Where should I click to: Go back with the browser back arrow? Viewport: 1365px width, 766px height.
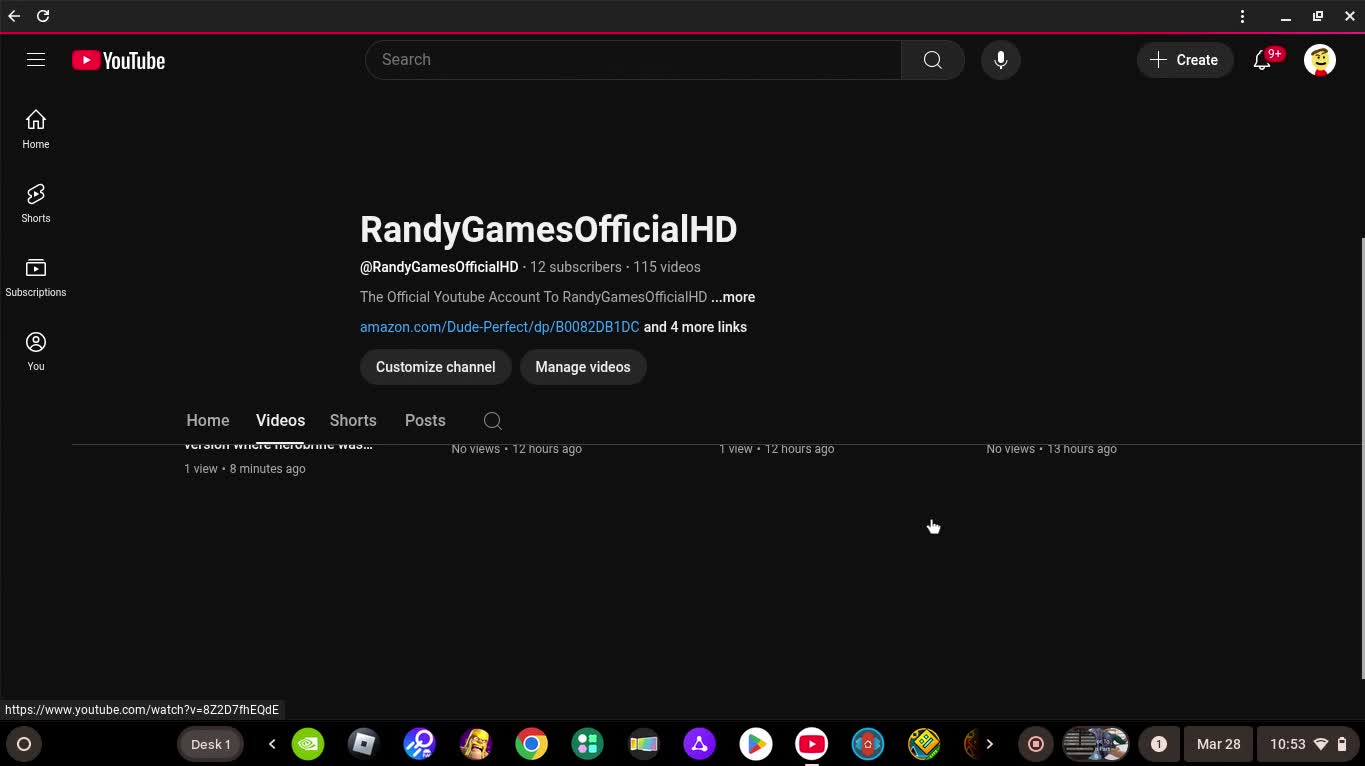click(14, 16)
